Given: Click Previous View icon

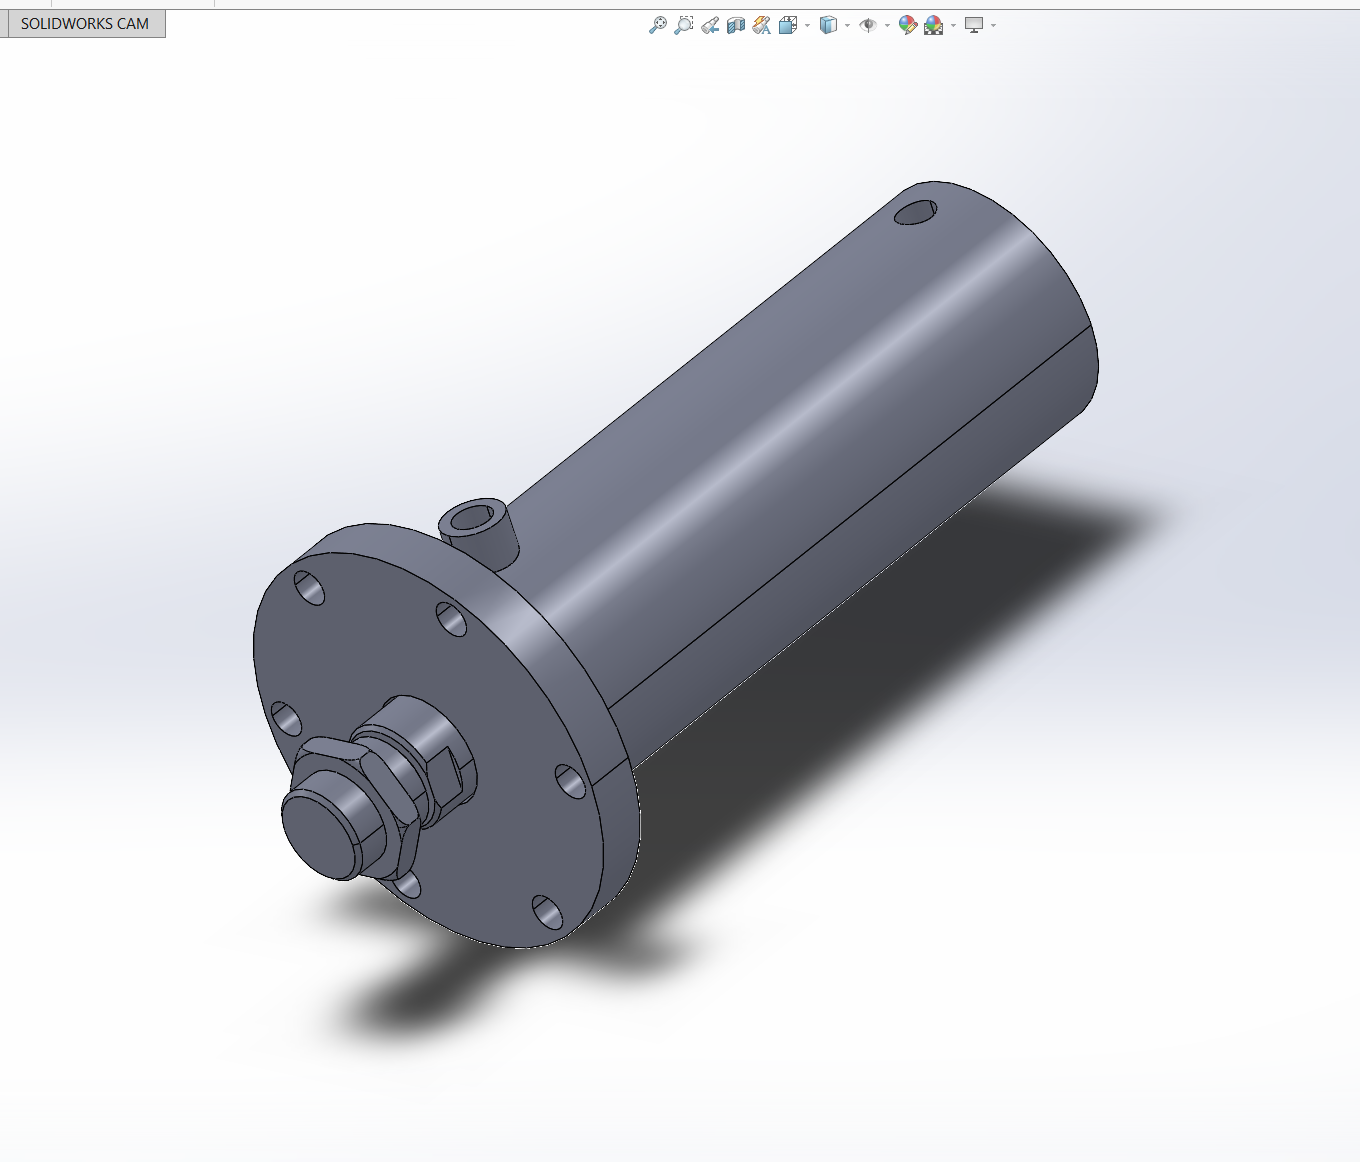Looking at the screenshot, I should (x=710, y=25).
